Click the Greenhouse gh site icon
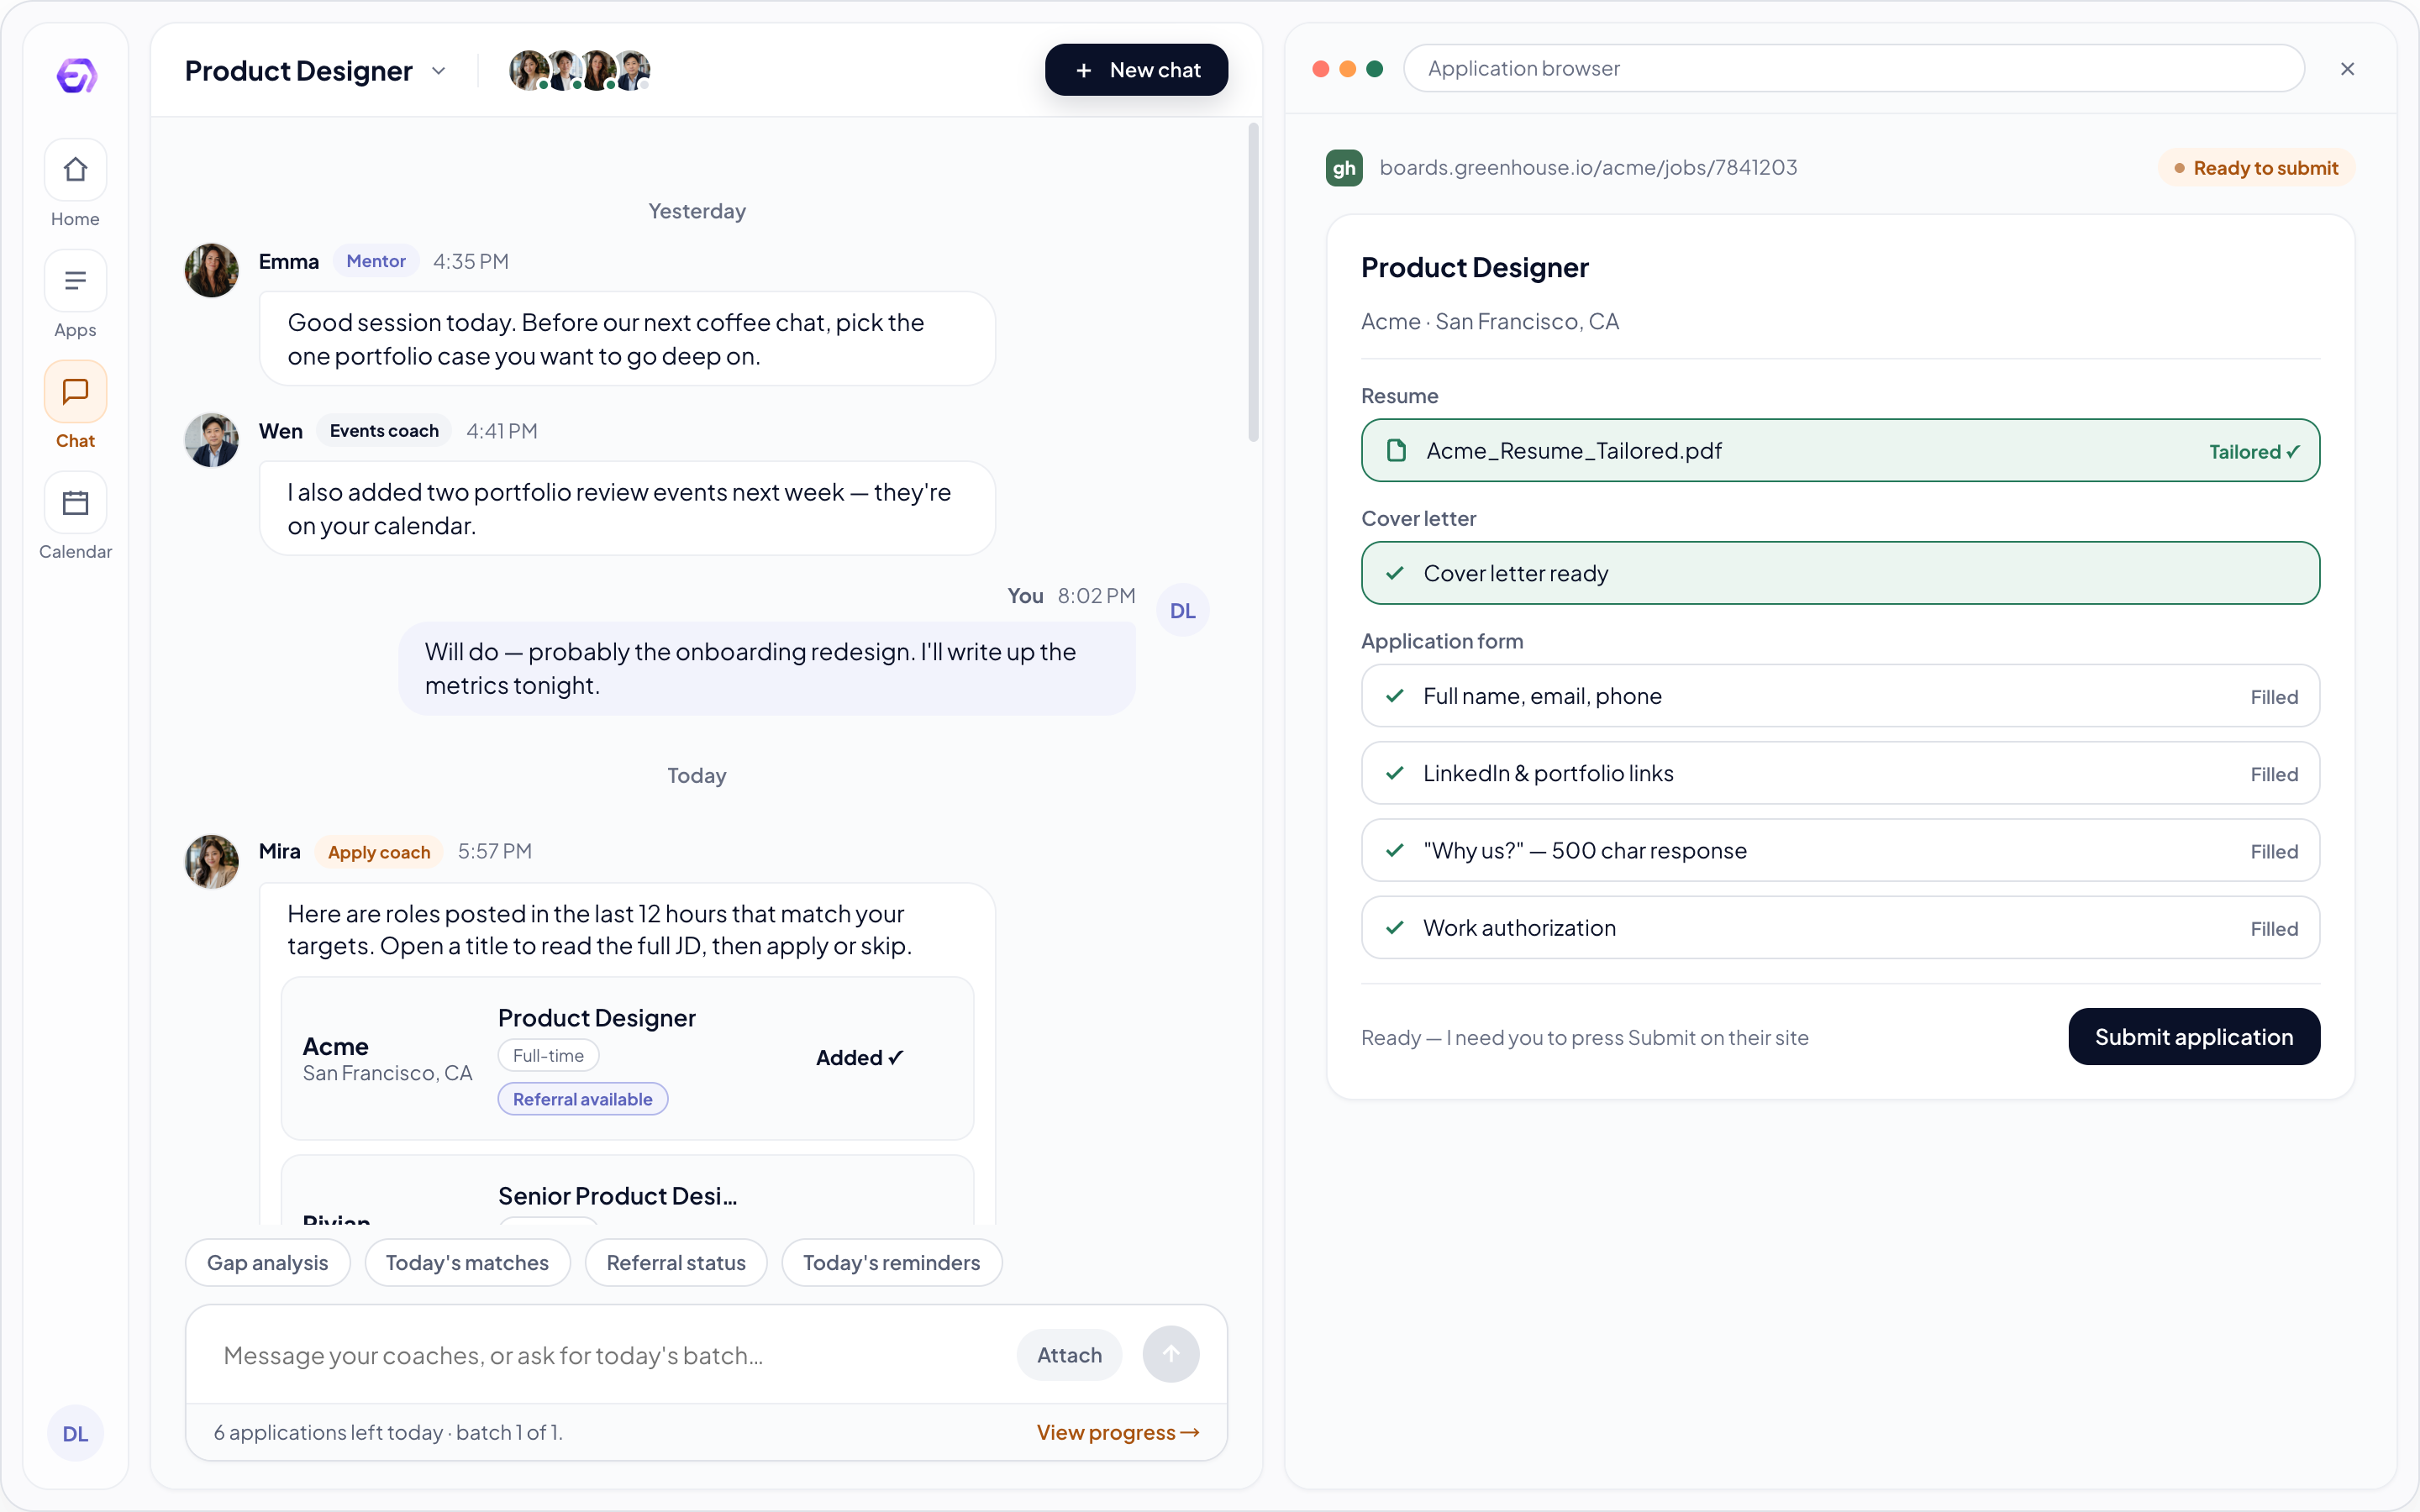 (x=1344, y=168)
